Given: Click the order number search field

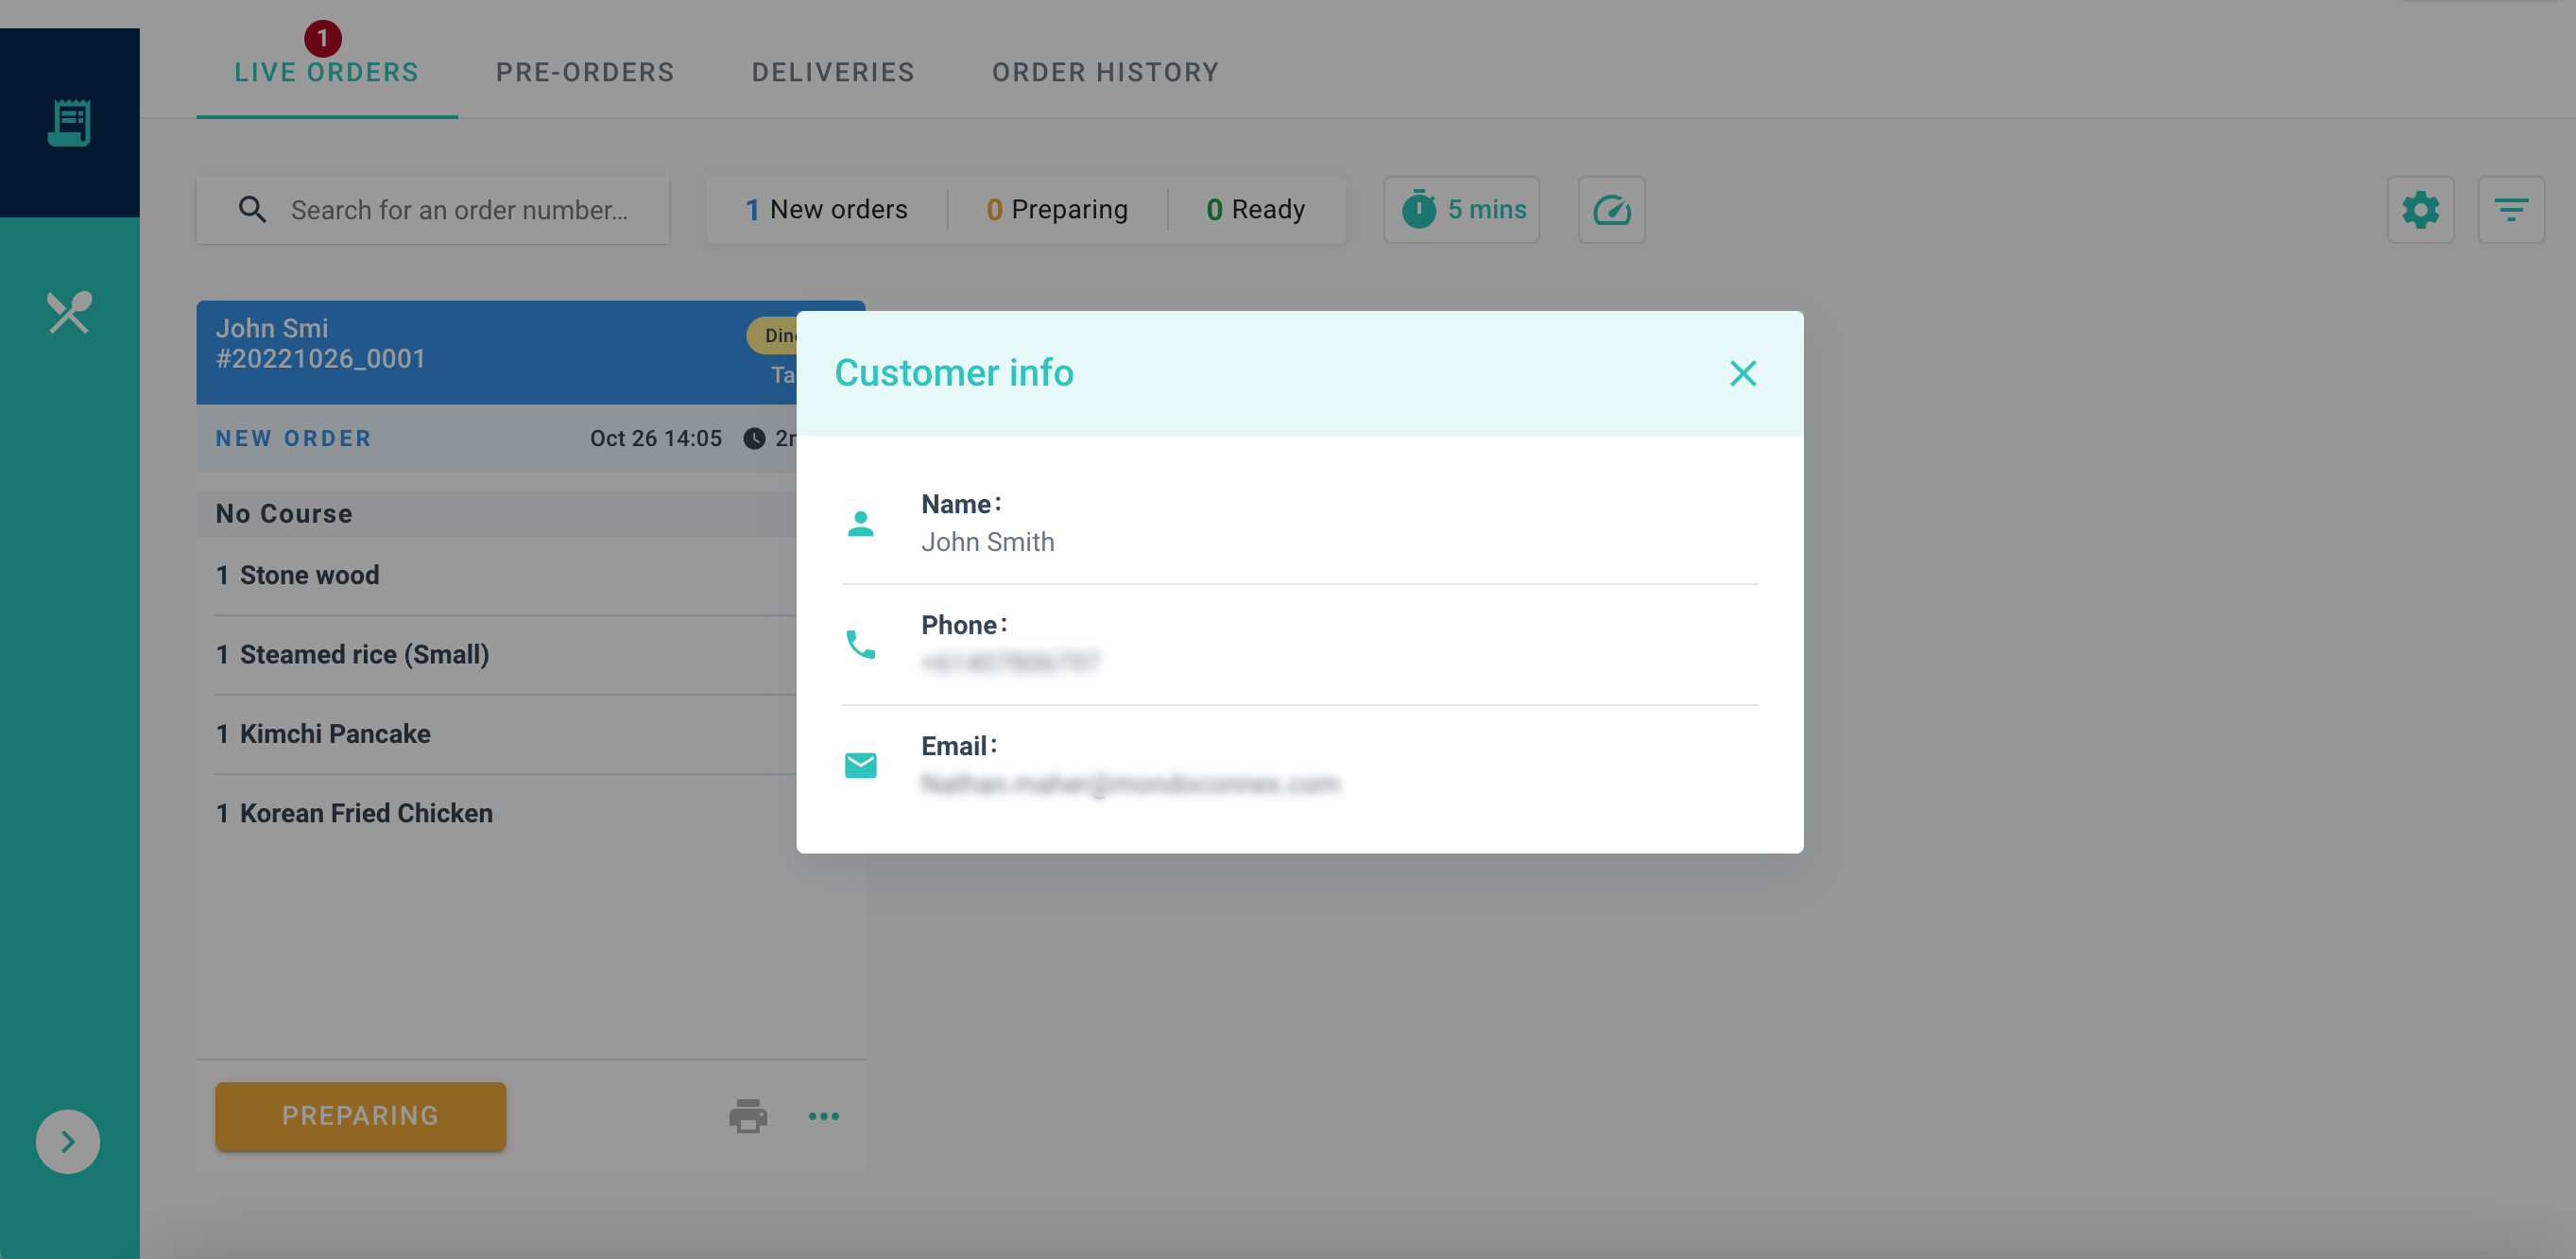Looking at the screenshot, I should point(458,209).
